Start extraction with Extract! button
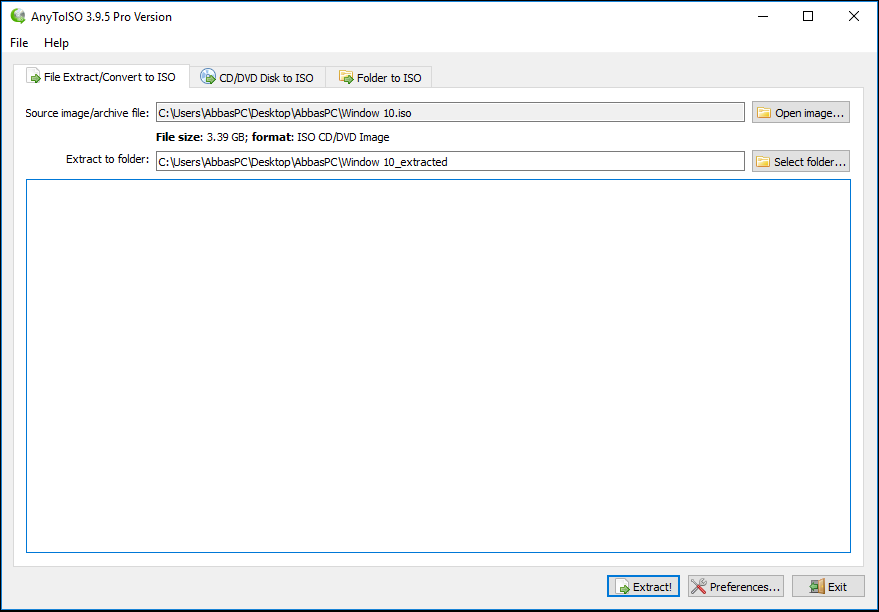The height and width of the screenshot is (612, 879). coord(644,586)
